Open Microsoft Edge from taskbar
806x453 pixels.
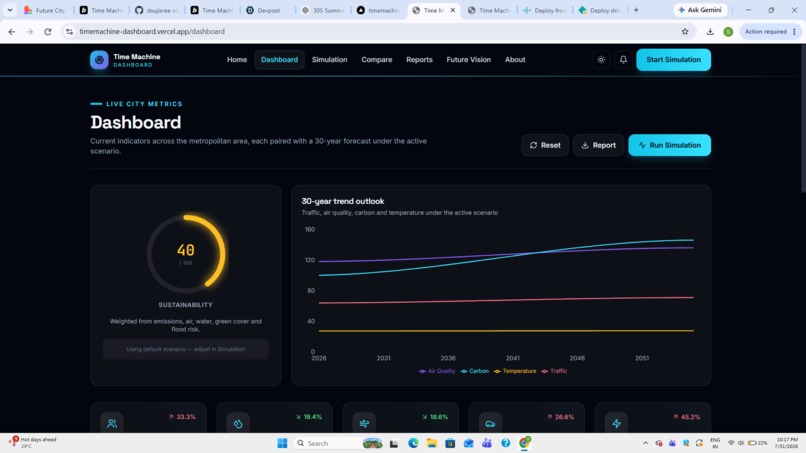click(x=413, y=443)
